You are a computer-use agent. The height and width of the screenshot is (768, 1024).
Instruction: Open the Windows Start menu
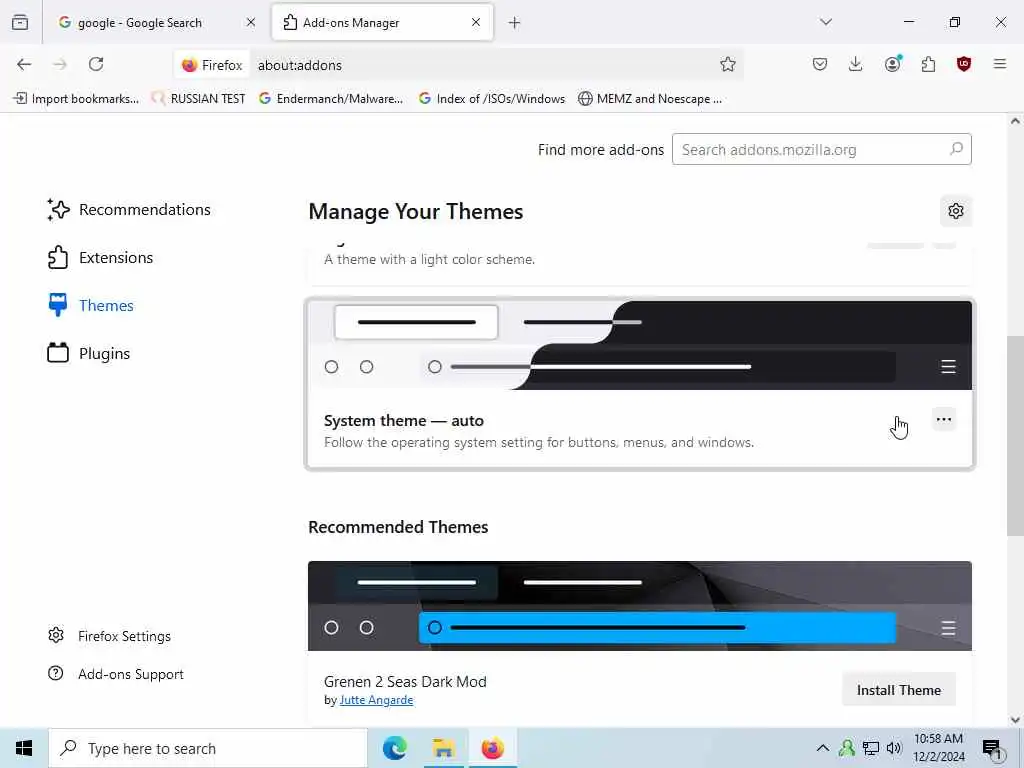(24, 748)
